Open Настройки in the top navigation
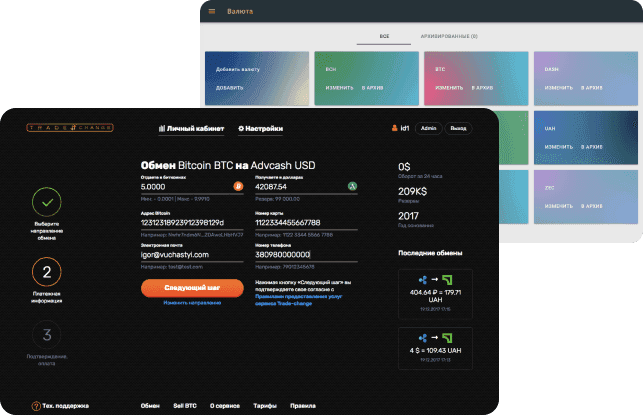 pos(260,129)
